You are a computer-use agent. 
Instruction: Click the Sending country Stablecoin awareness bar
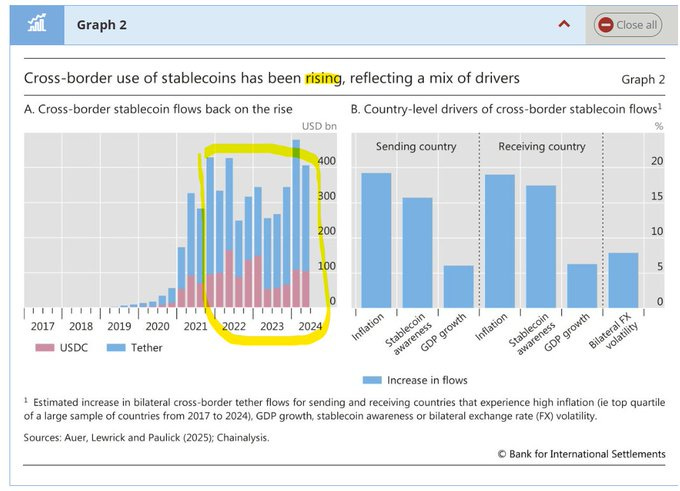coord(417,252)
